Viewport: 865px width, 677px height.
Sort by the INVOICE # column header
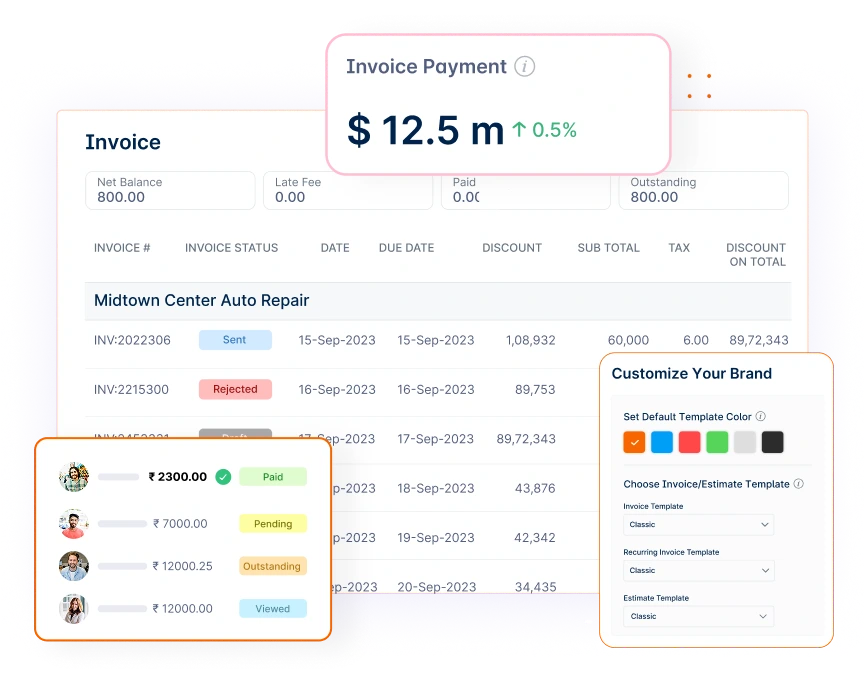click(x=122, y=248)
